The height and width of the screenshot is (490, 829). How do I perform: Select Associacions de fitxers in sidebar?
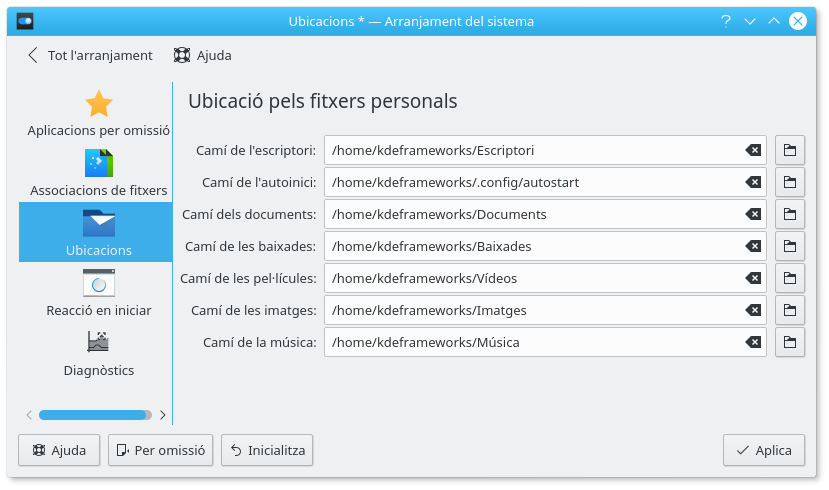tap(98, 173)
